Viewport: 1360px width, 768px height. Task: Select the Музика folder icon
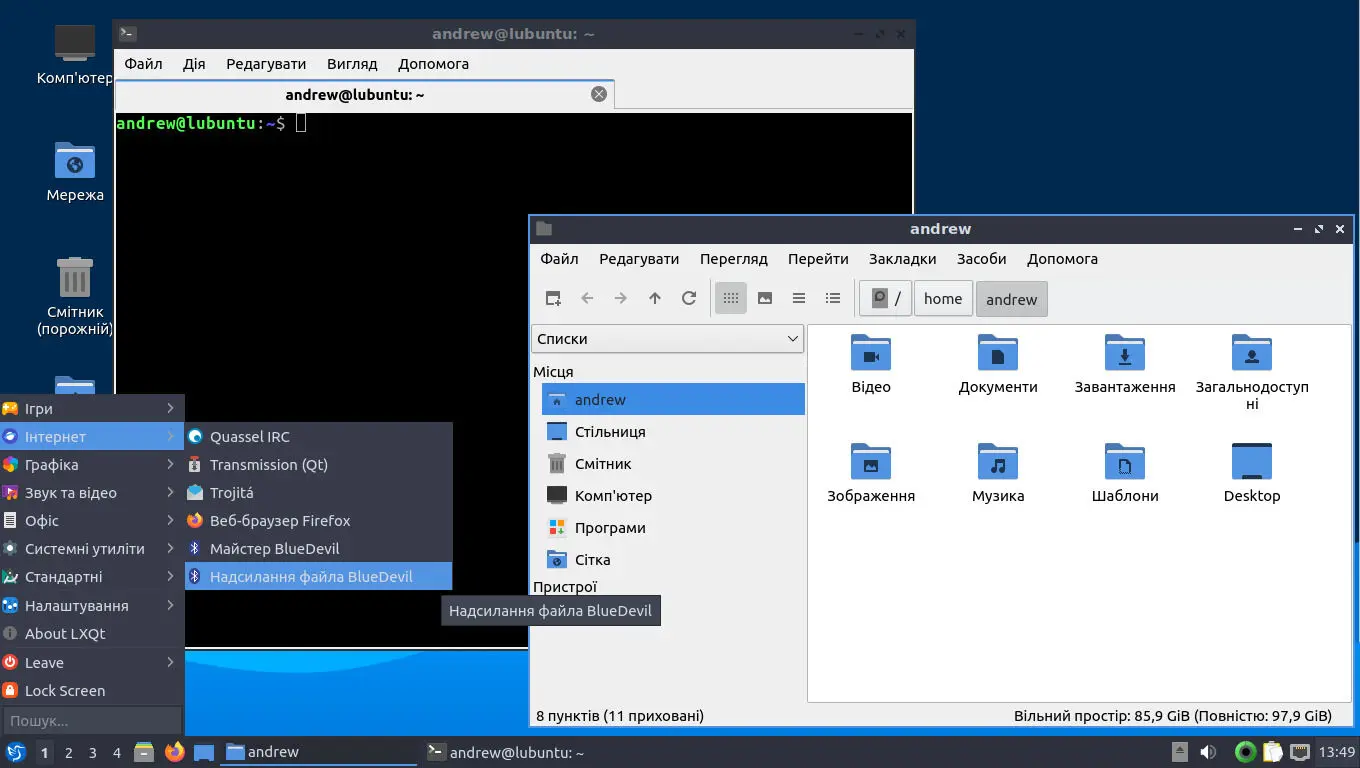[998, 462]
